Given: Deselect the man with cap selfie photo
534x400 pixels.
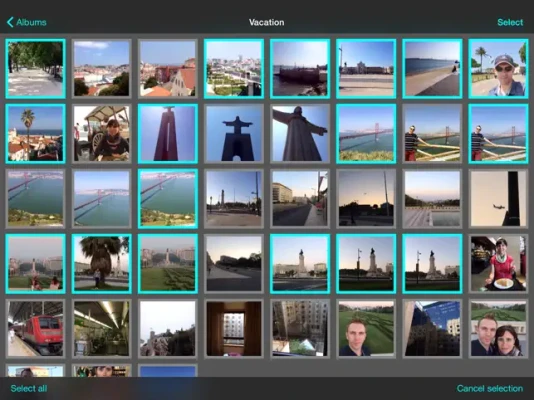Looking at the screenshot, I should point(498,69).
